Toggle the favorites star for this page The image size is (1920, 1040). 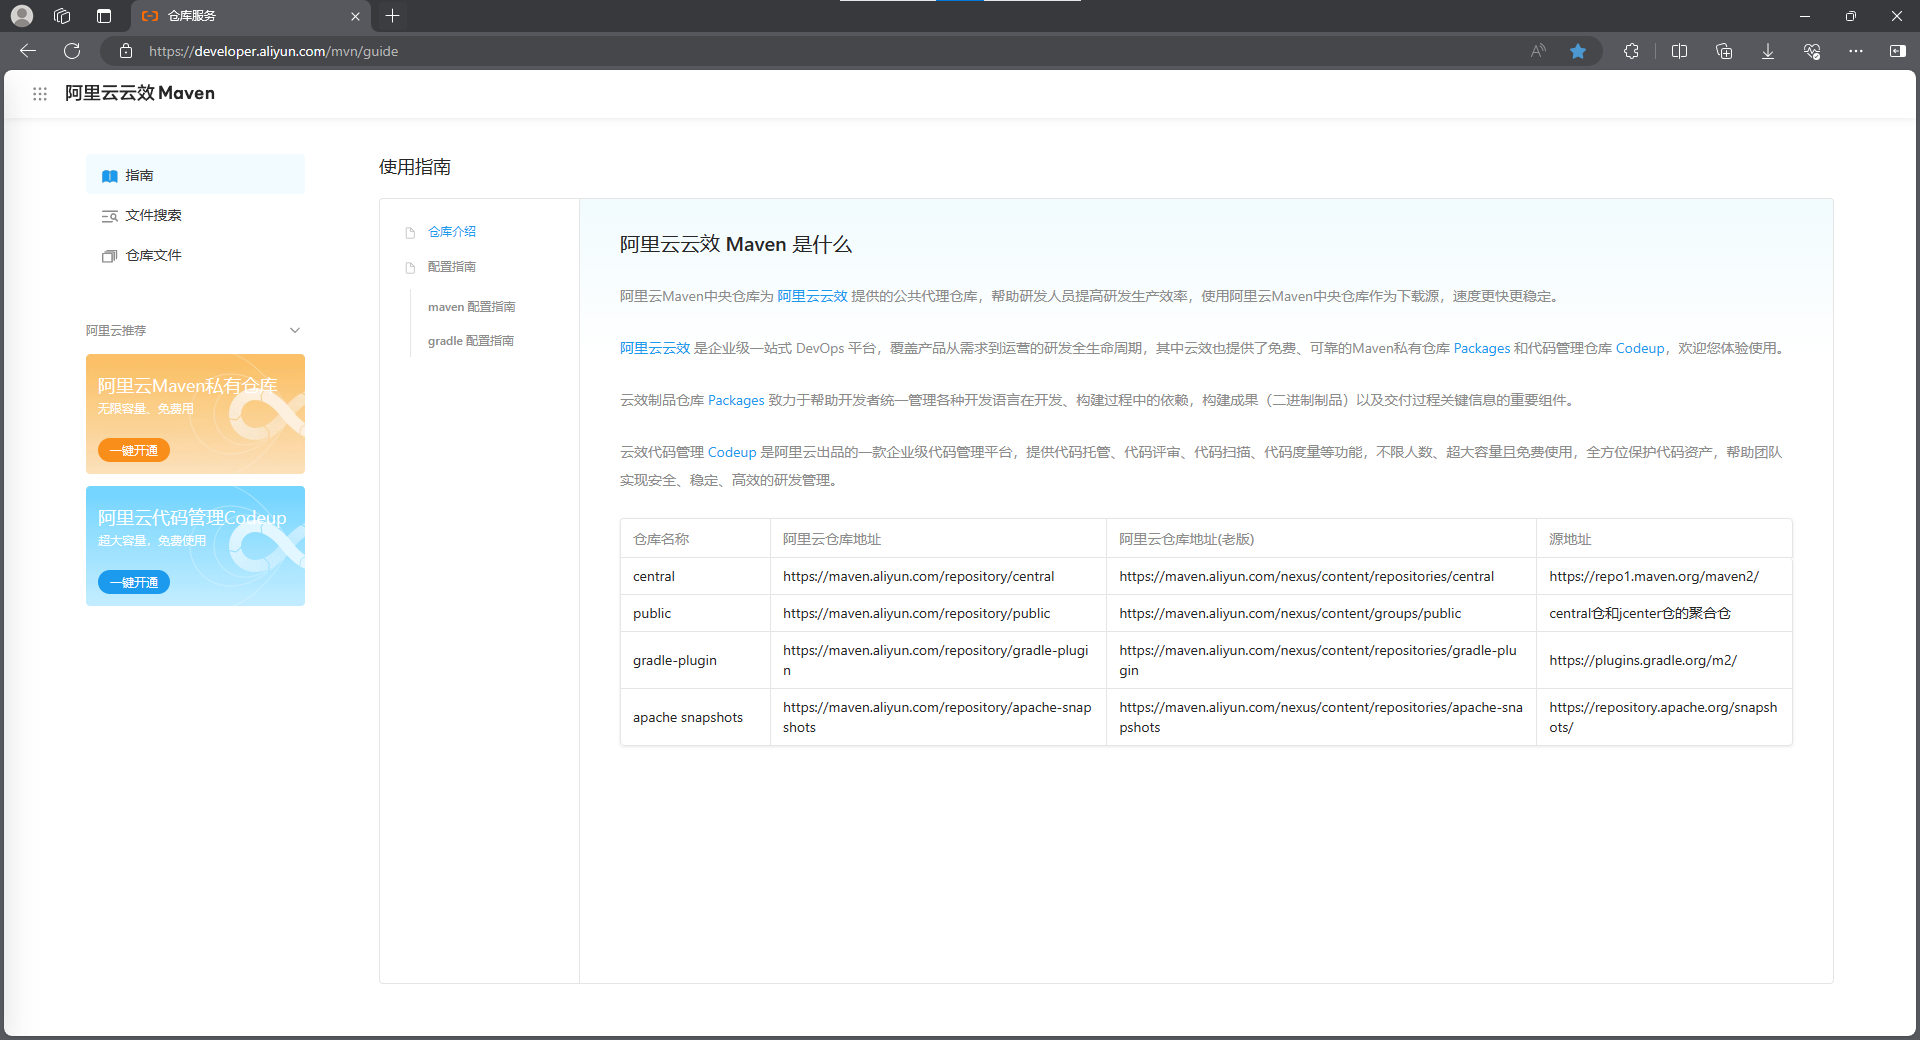tap(1578, 51)
